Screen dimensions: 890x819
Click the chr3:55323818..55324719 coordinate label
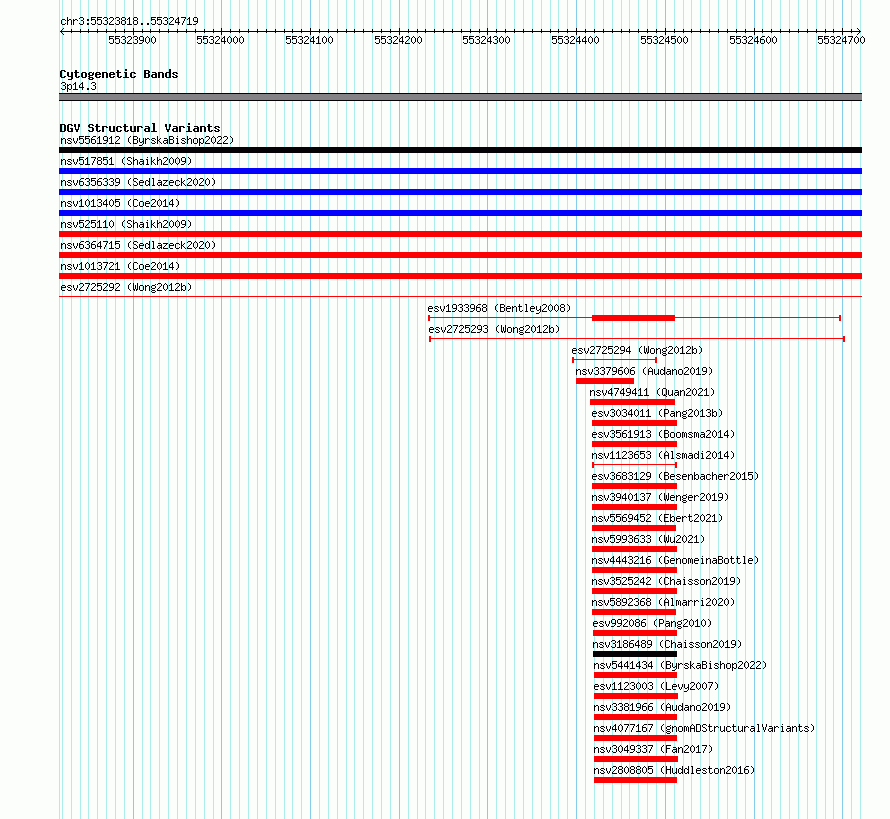[x=129, y=21]
